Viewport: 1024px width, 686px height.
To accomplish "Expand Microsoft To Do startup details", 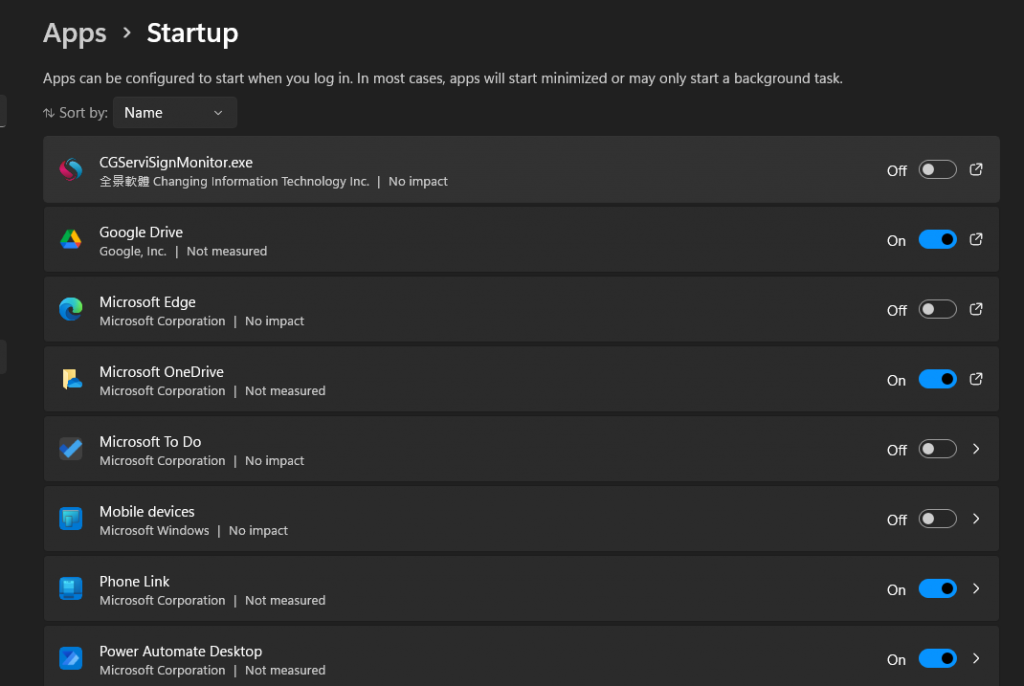I will point(977,449).
